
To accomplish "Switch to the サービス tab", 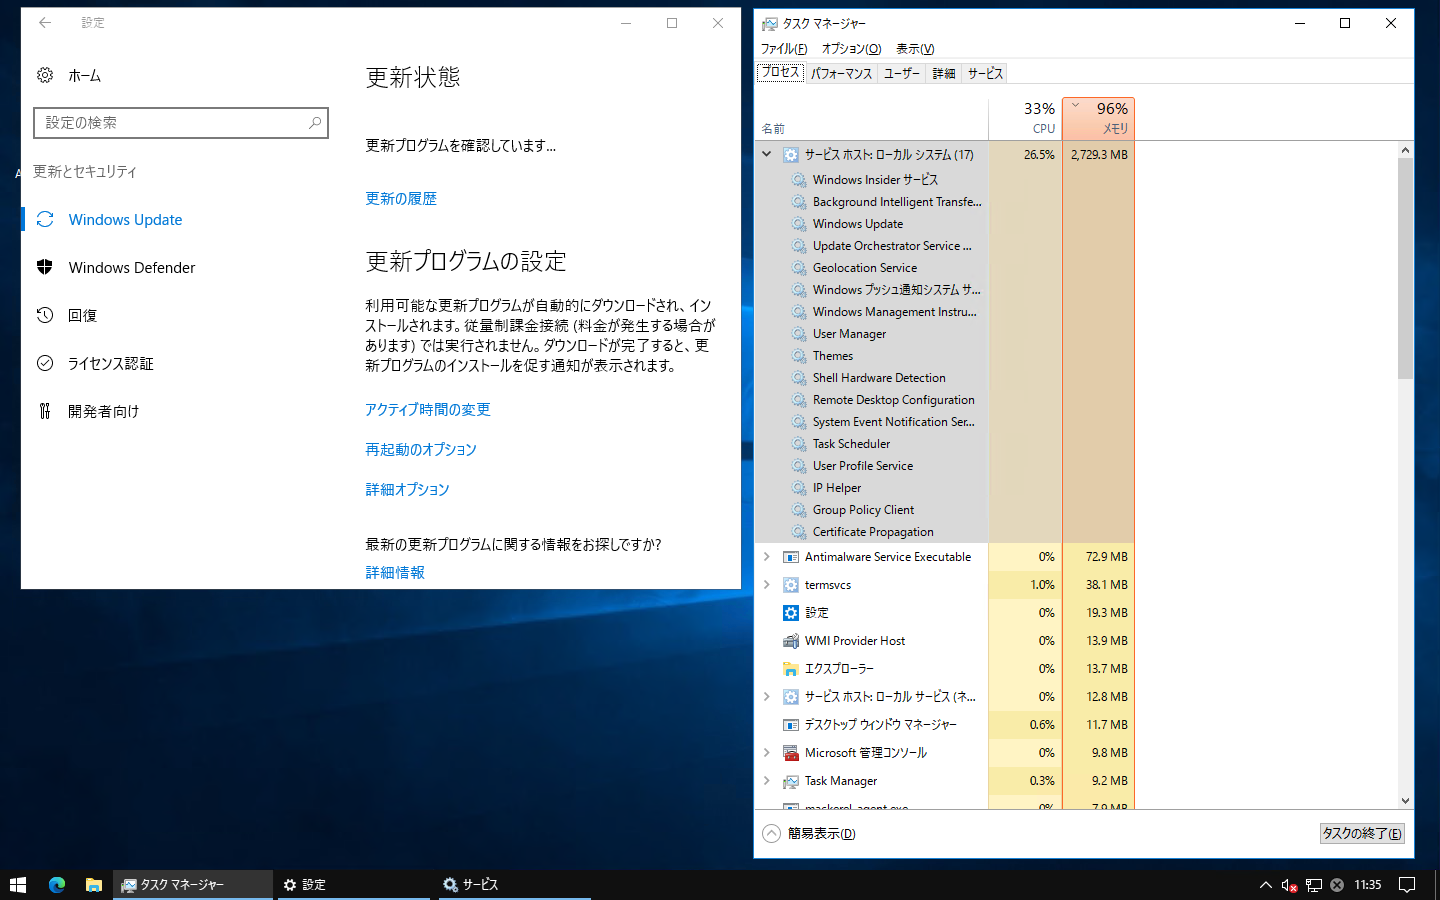I will tap(985, 74).
